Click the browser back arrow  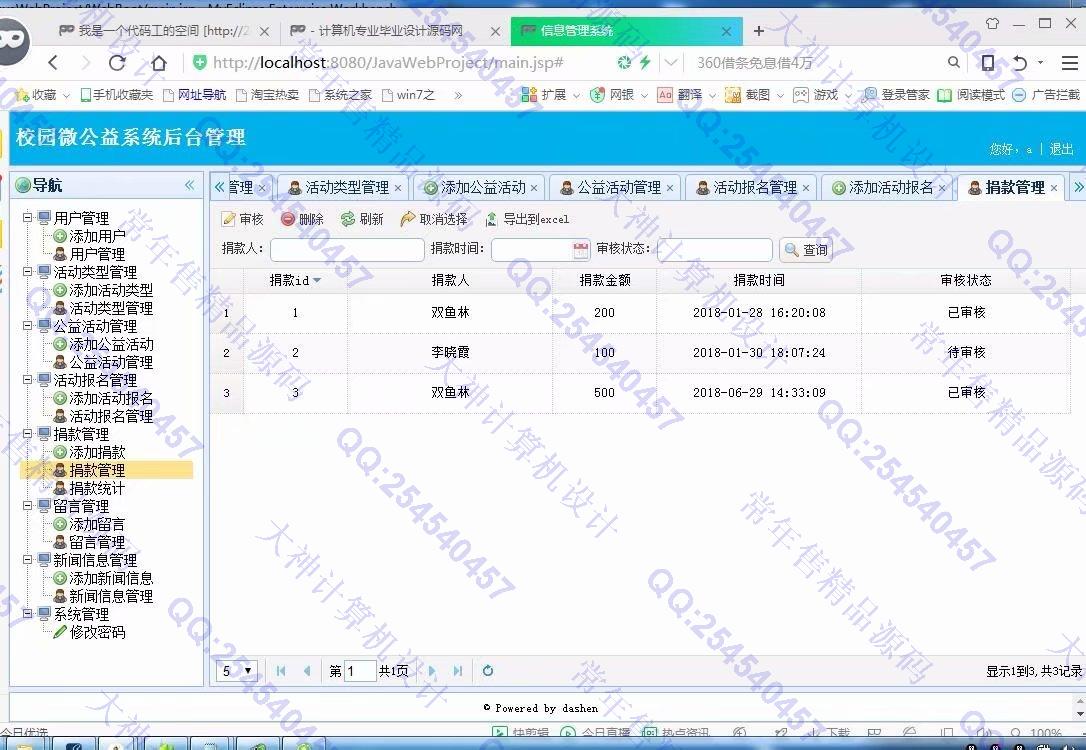(53, 63)
